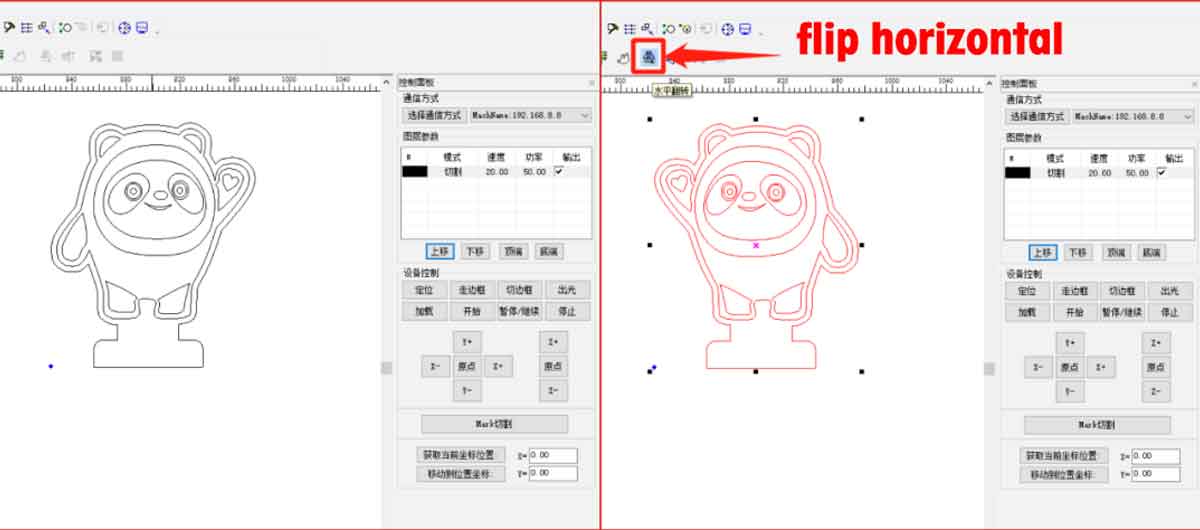This screenshot has width=1200, height=530.
Task: Click Y- jog button in left window
Action: 467,391
